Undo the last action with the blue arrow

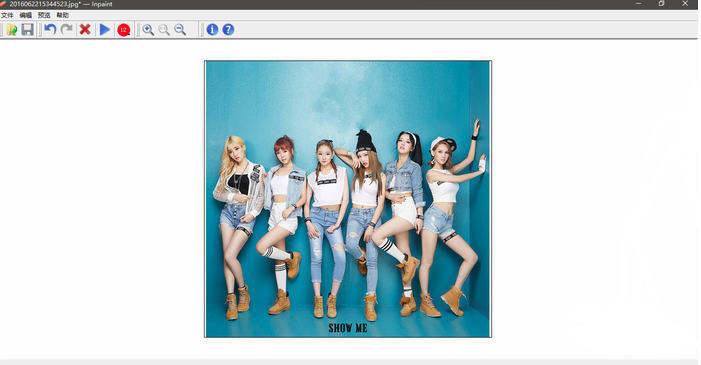coord(50,30)
